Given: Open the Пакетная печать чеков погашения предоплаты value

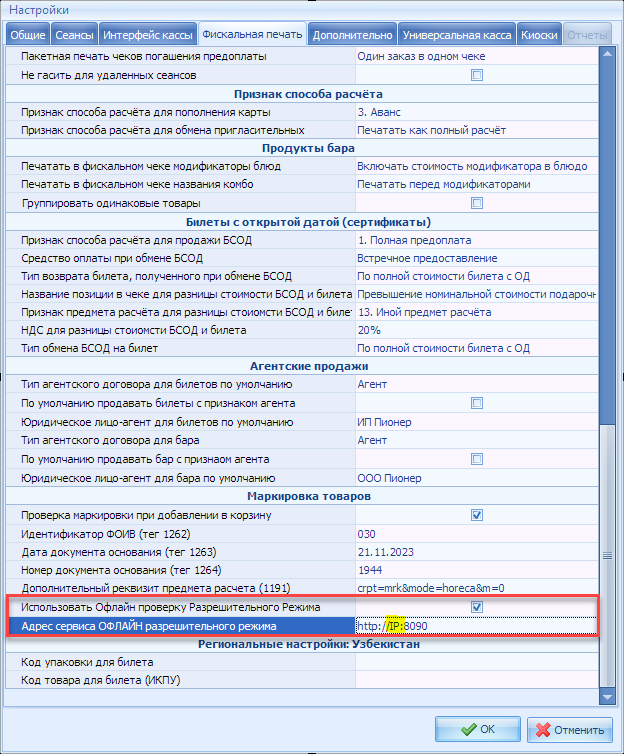Looking at the screenshot, I should click(x=476, y=56).
